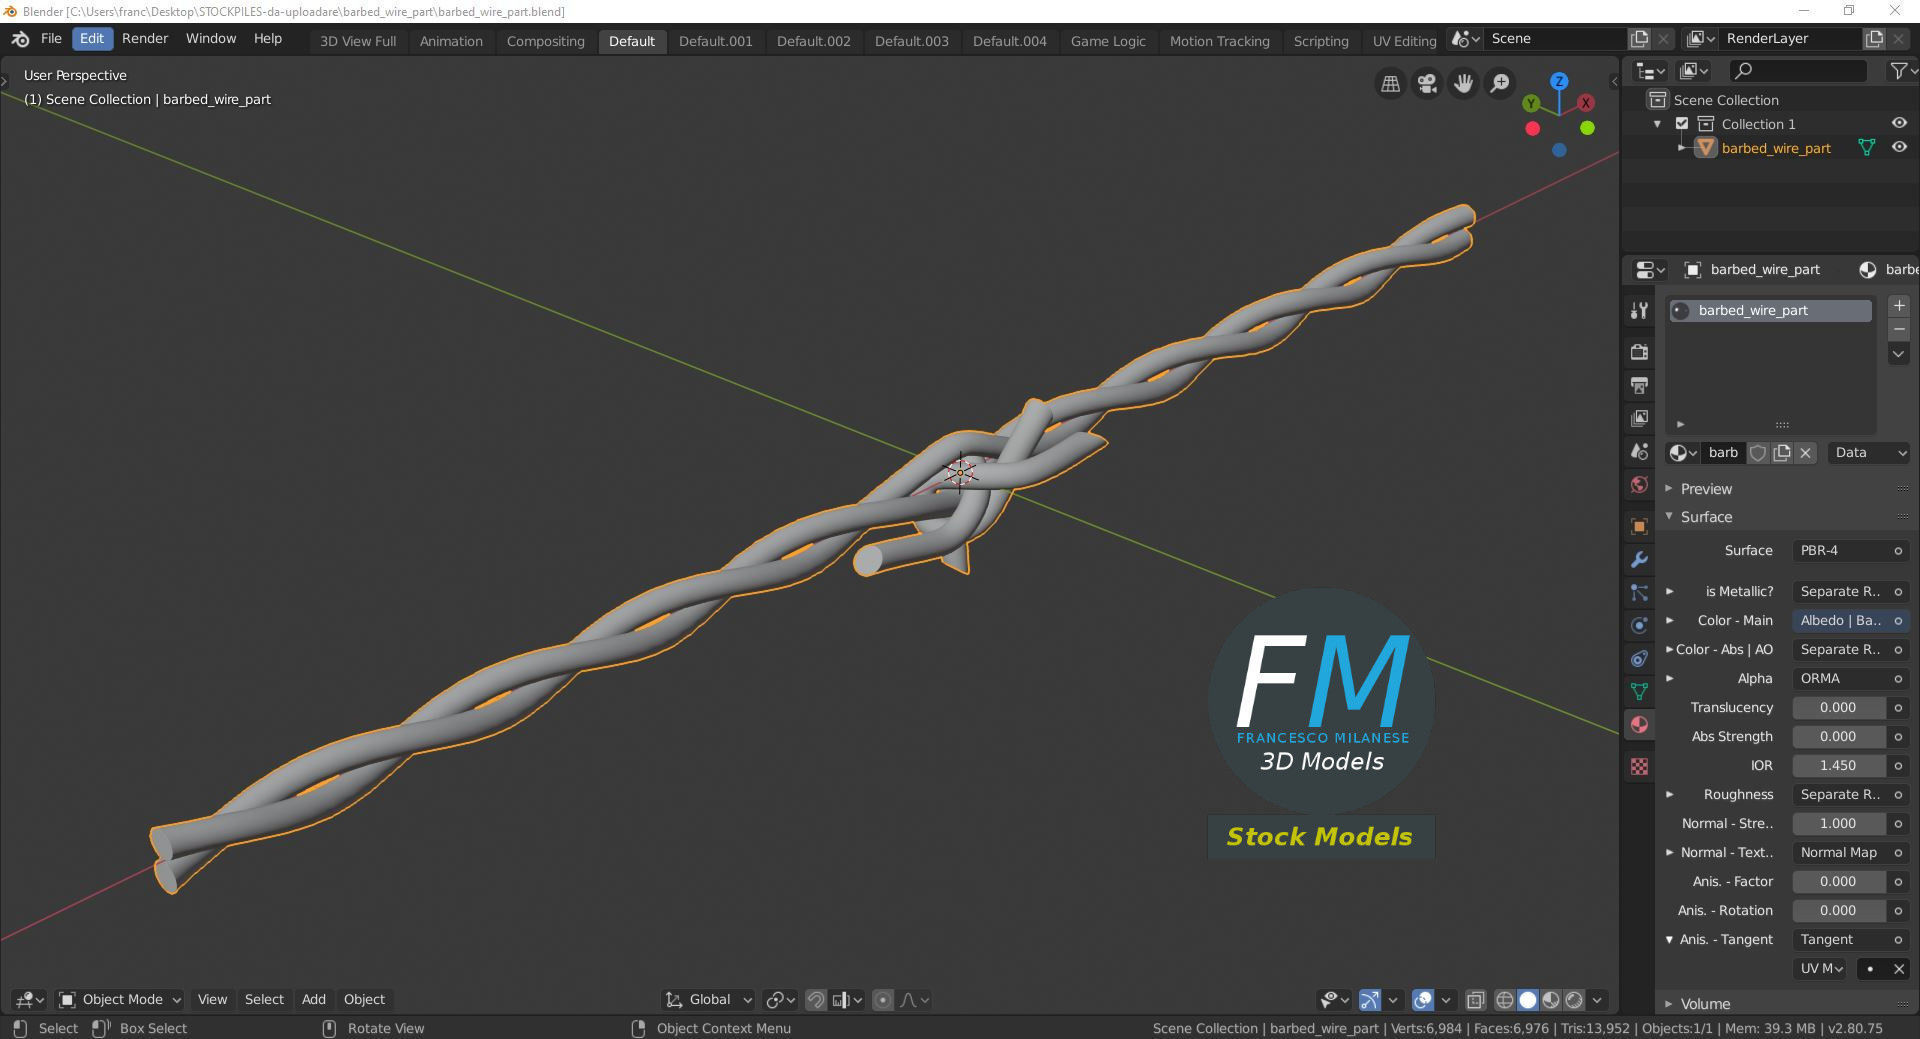
Task: Open Physics properties tab
Action: (1639, 626)
